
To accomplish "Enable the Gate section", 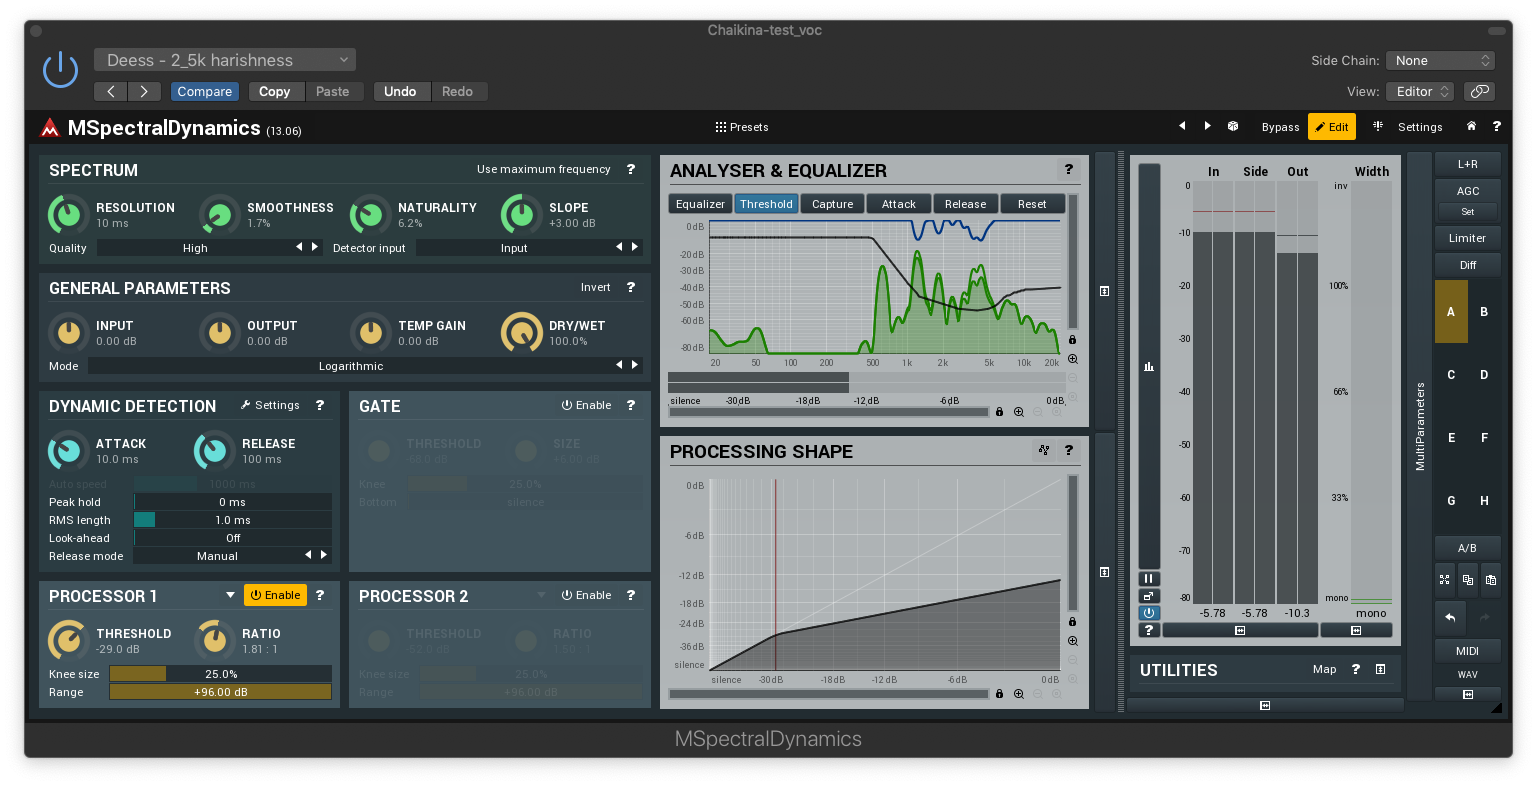I will coord(586,405).
